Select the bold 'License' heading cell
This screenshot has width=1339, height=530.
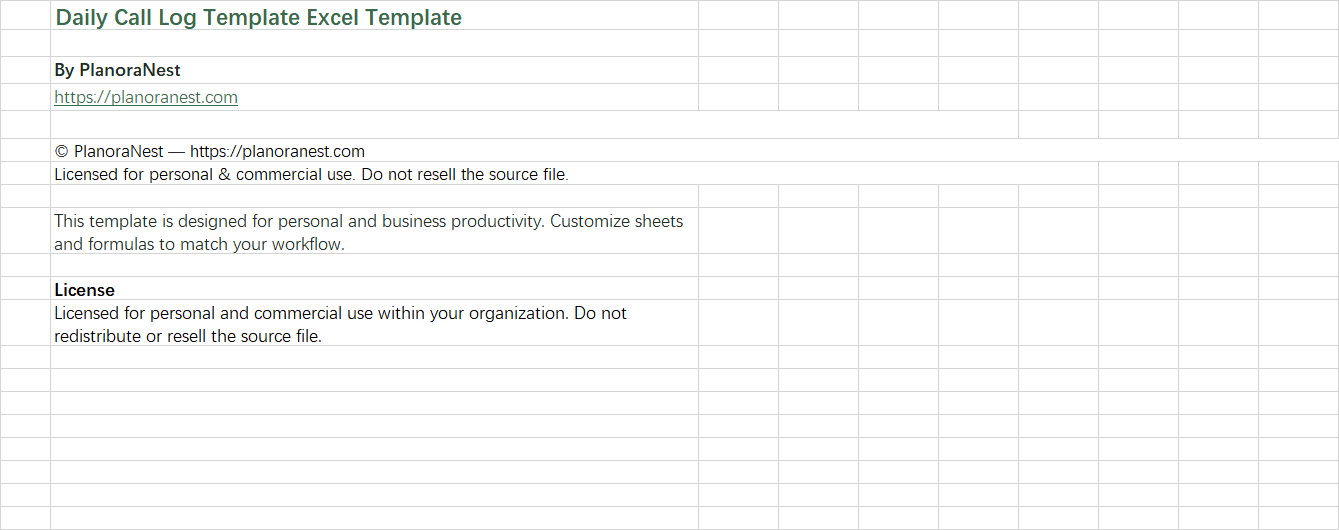(374, 289)
